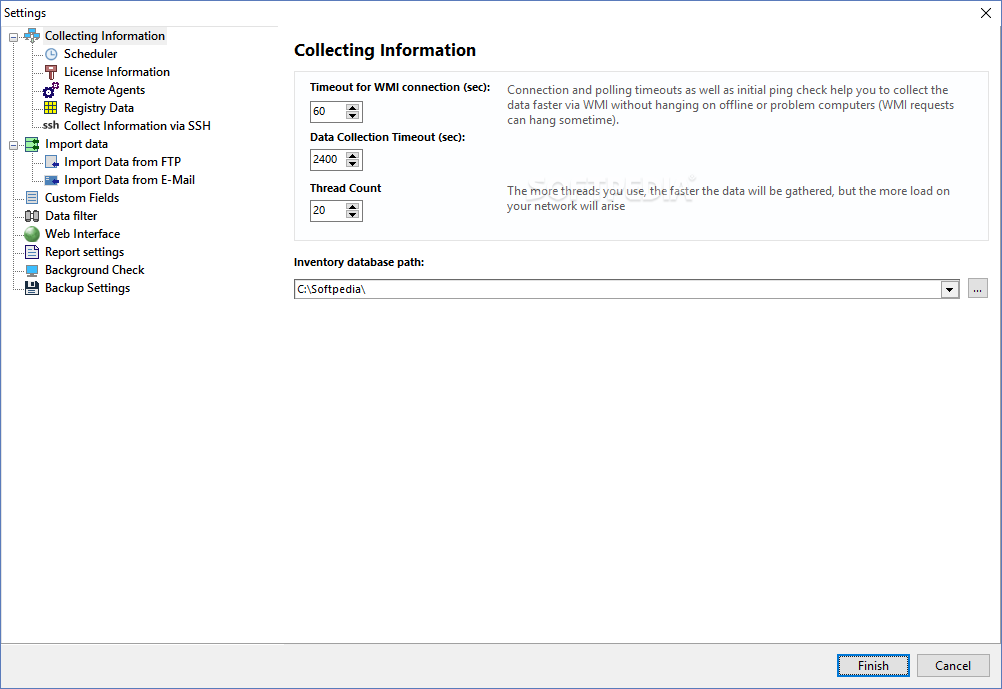This screenshot has width=1002, height=689.
Task: Click the Import data icon
Action: [32, 144]
